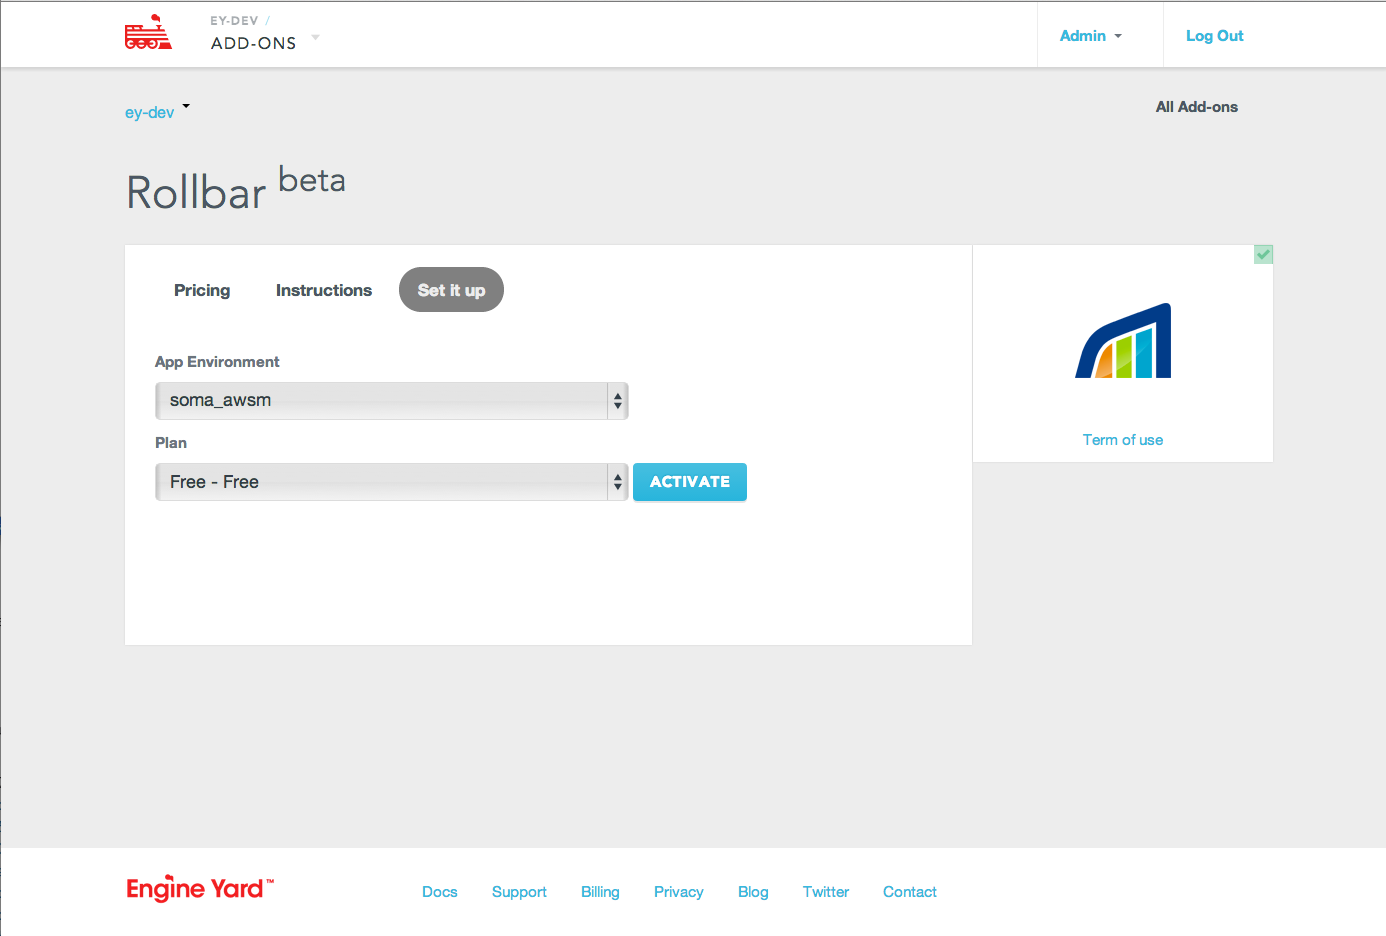Open the Privacy footer link
This screenshot has width=1386, height=936.
679,892
